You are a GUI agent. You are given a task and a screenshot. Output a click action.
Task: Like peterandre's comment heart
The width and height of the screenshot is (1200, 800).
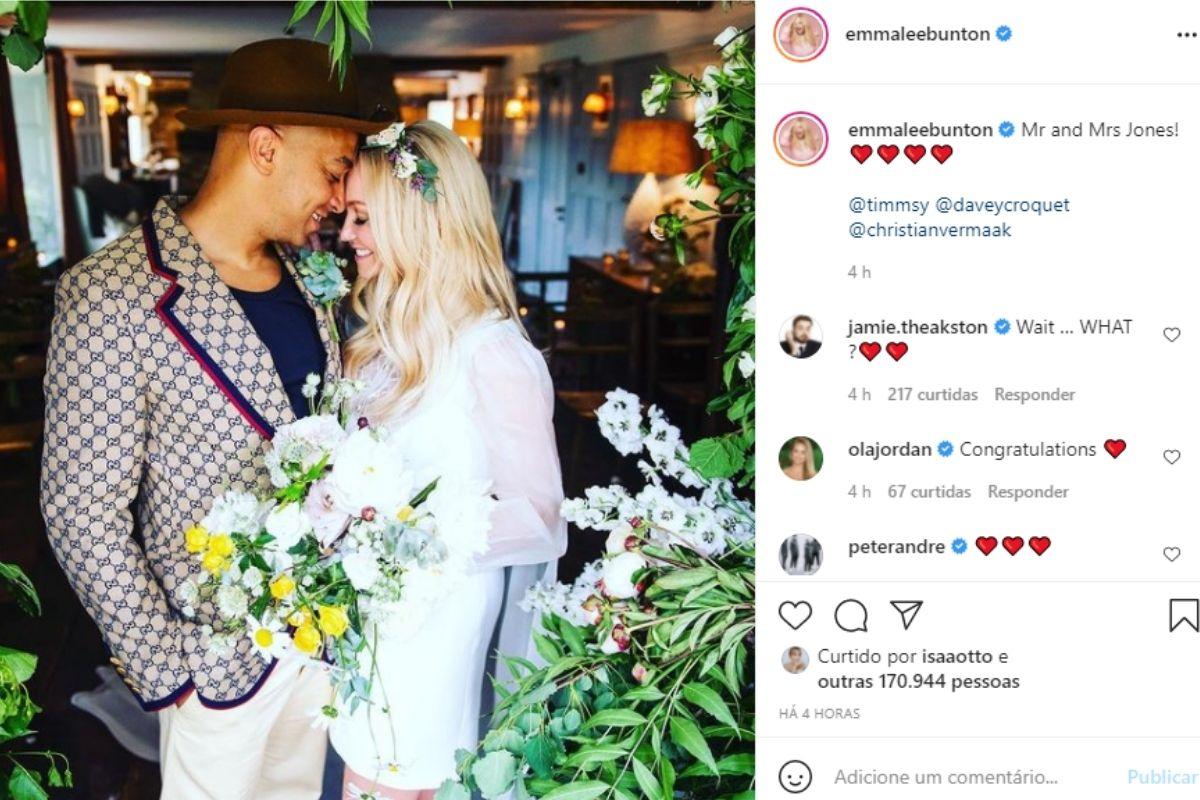1172,554
